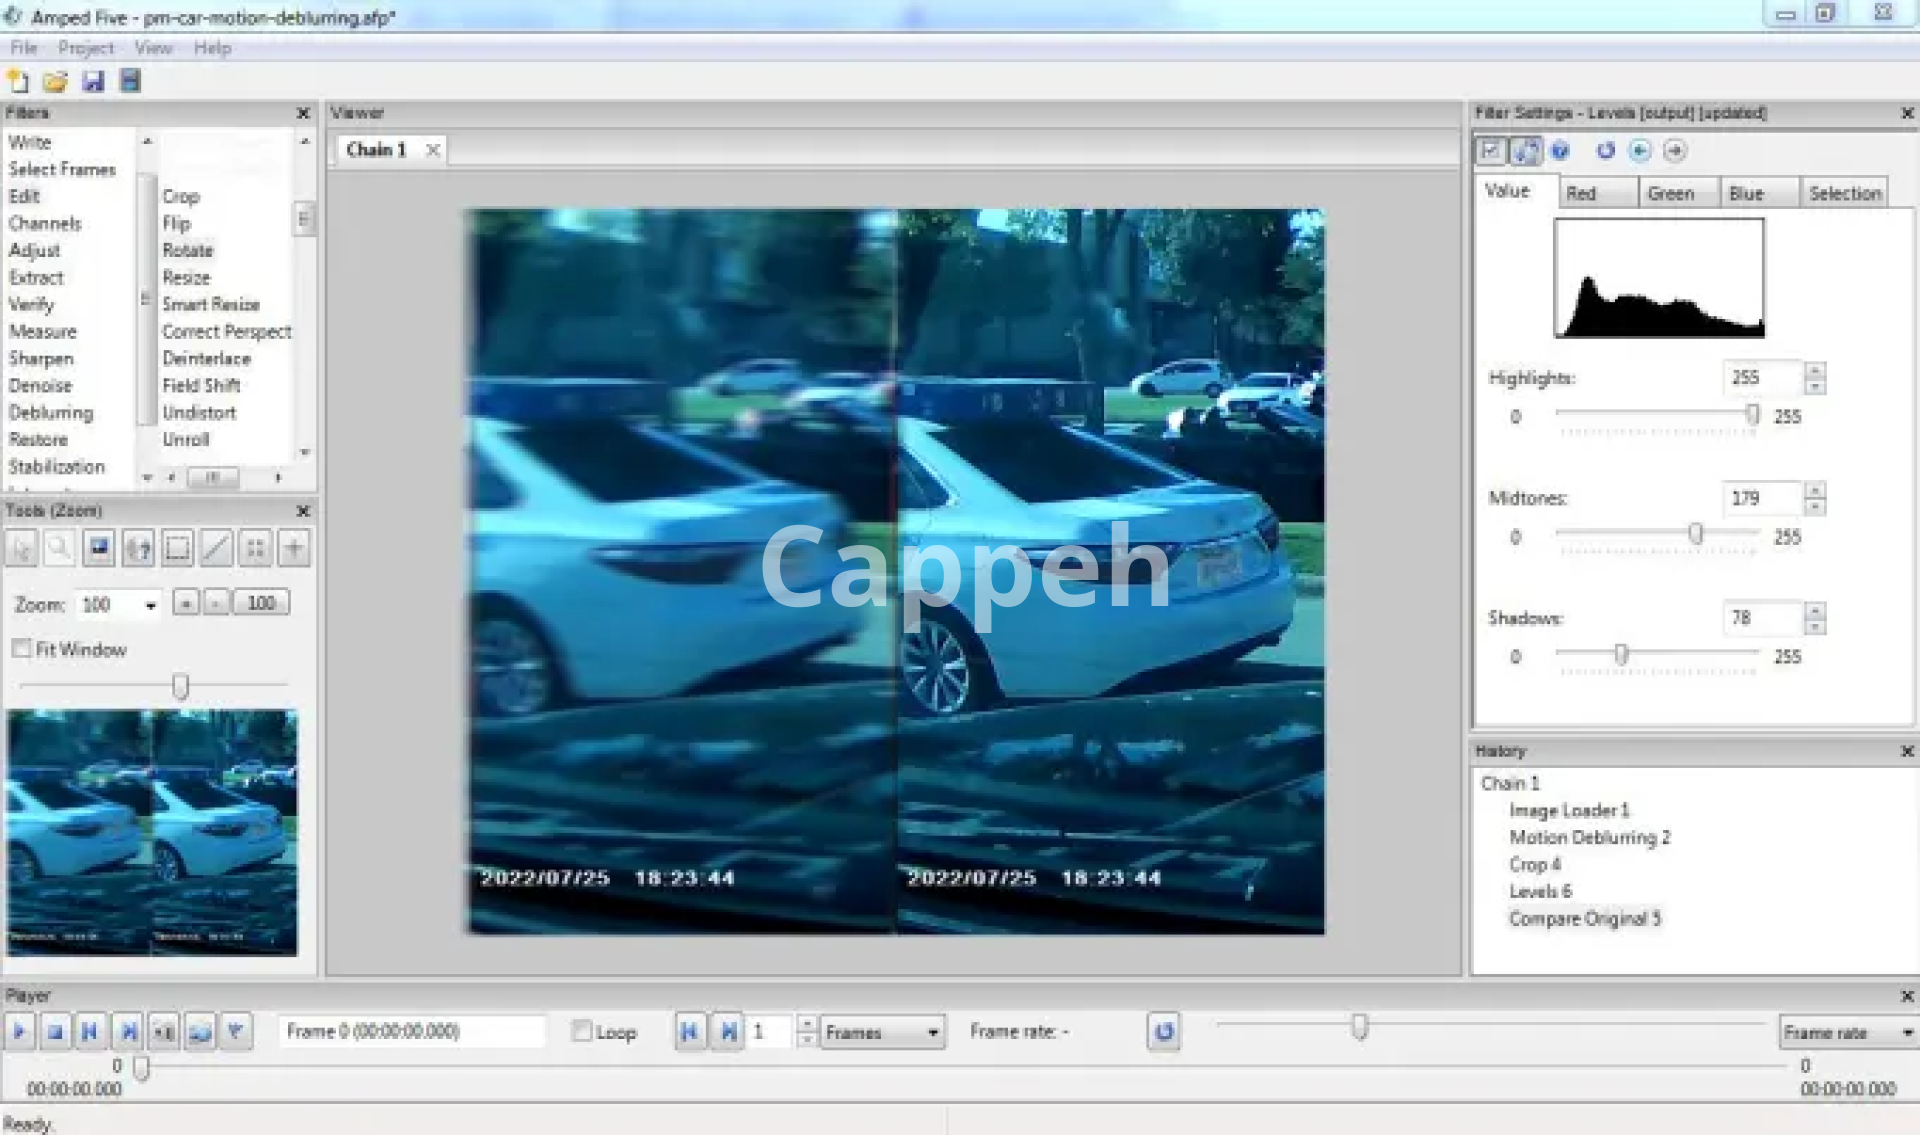Open the Zoom percentage dropdown
Image resolution: width=1920 pixels, height=1135 pixels.
[x=151, y=605]
